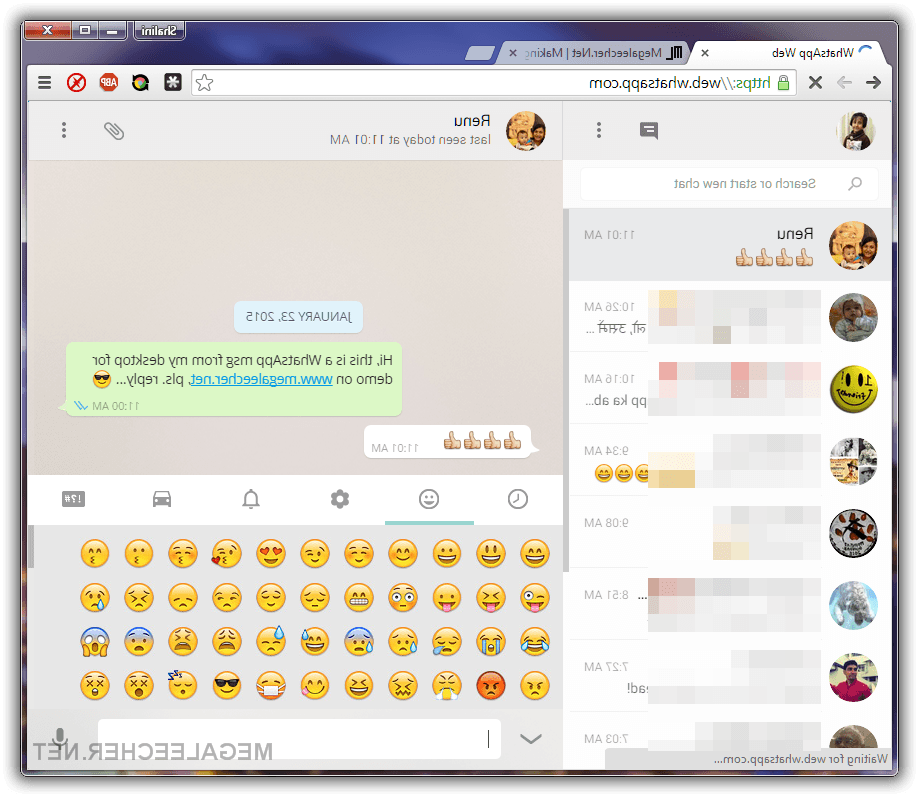
Task: Click the message text input box
Action: (x=299, y=739)
